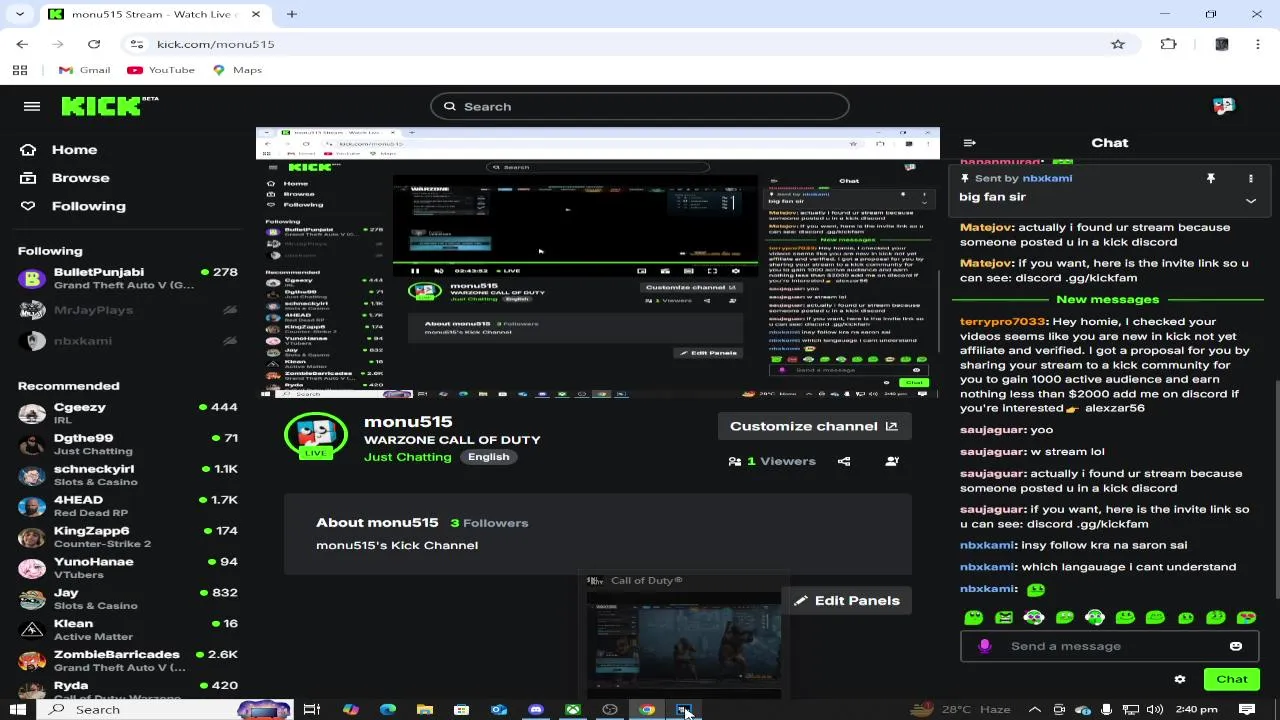
Task: Click the Kick search box
Action: (x=640, y=106)
